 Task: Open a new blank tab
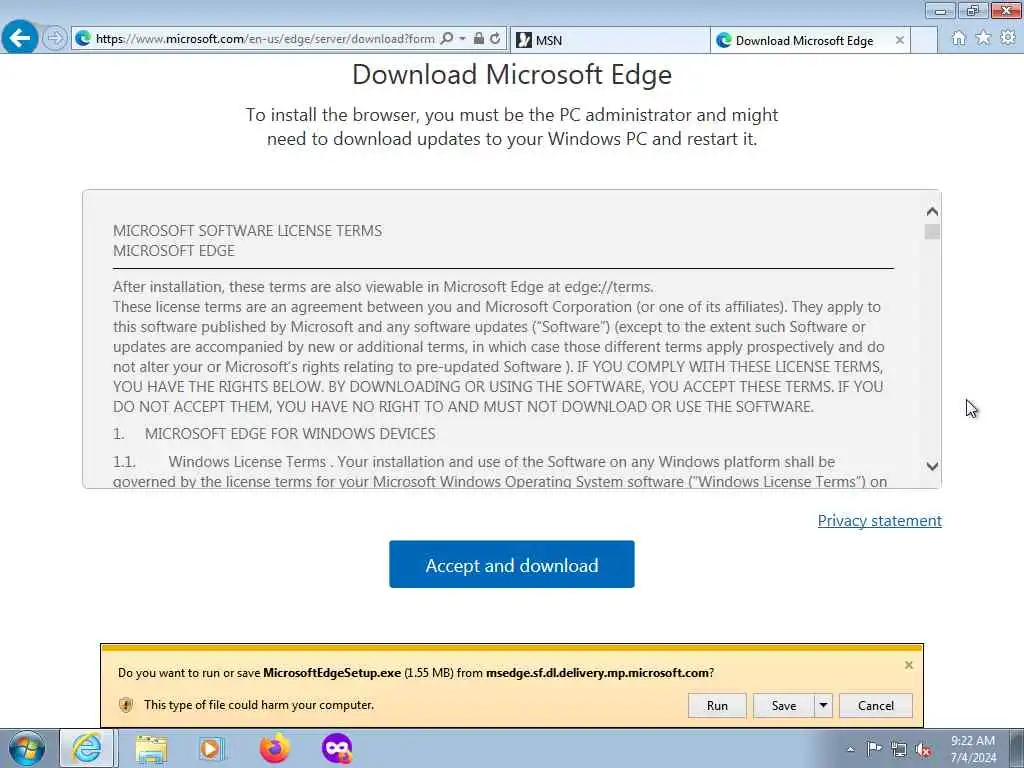pos(923,40)
